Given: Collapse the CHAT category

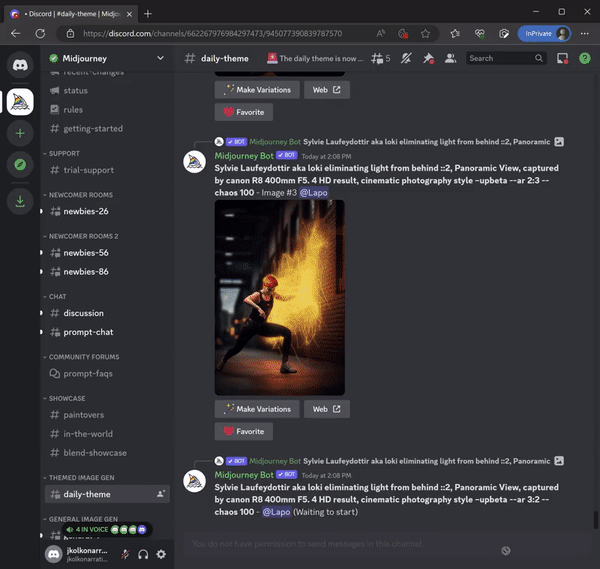Looking at the screenshot, I should (x=55, y=297).
